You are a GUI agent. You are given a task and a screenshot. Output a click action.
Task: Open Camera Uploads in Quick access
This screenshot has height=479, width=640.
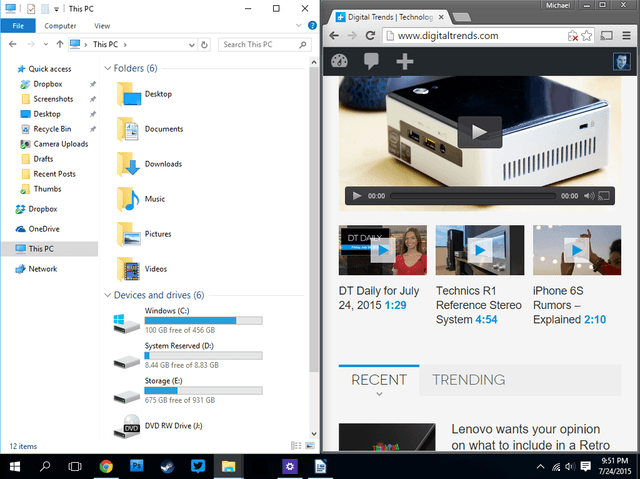(60, 144)
